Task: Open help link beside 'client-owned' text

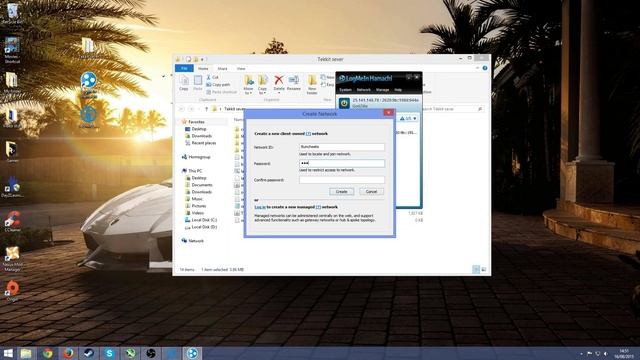Action: tap(308, 133)
